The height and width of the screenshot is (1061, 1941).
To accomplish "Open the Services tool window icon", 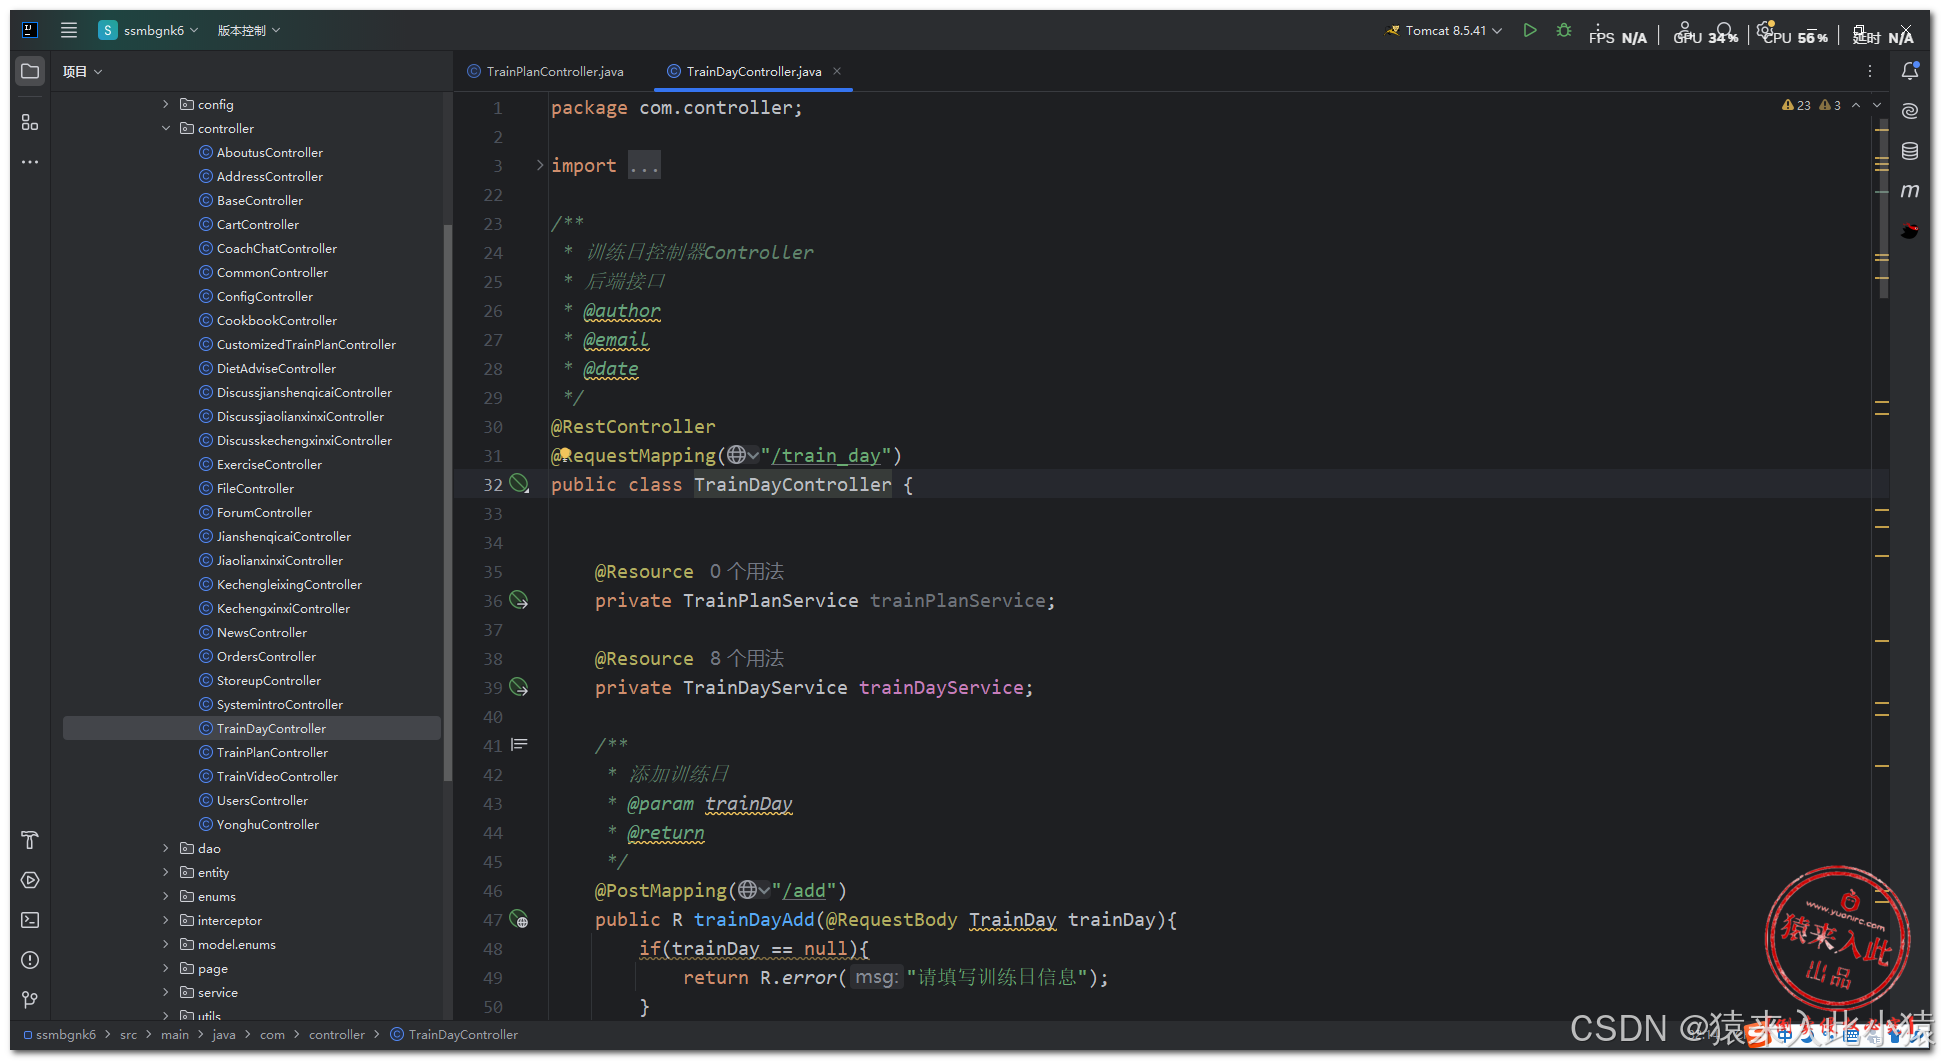I will (x=30, y=880).
